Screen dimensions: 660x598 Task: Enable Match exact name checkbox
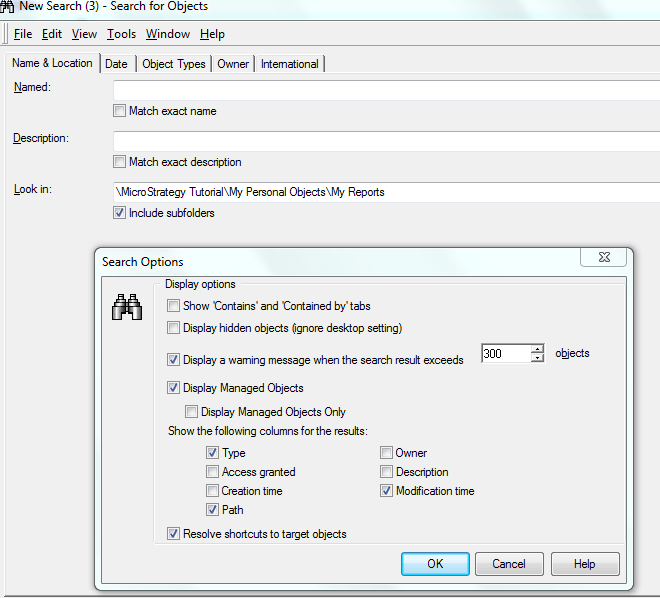coord(119,111)
